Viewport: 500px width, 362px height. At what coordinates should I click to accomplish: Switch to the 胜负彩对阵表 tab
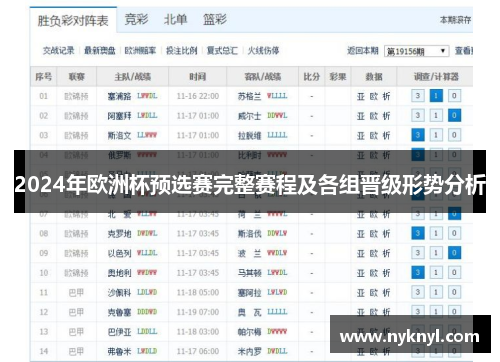pos(73,21)
